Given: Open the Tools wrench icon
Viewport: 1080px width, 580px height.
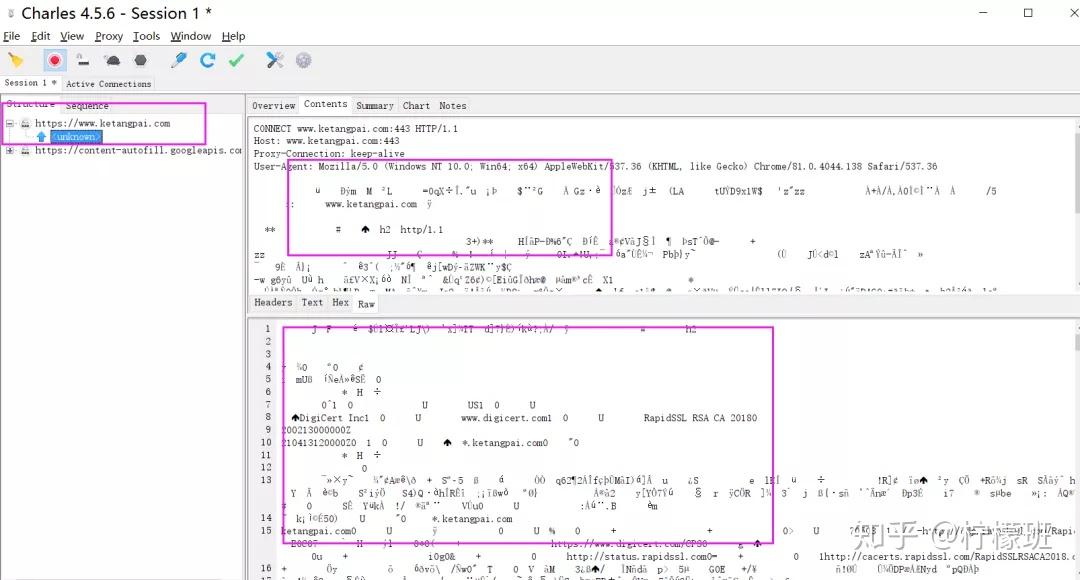Looking at the screenshot, I should click(275, 61).
